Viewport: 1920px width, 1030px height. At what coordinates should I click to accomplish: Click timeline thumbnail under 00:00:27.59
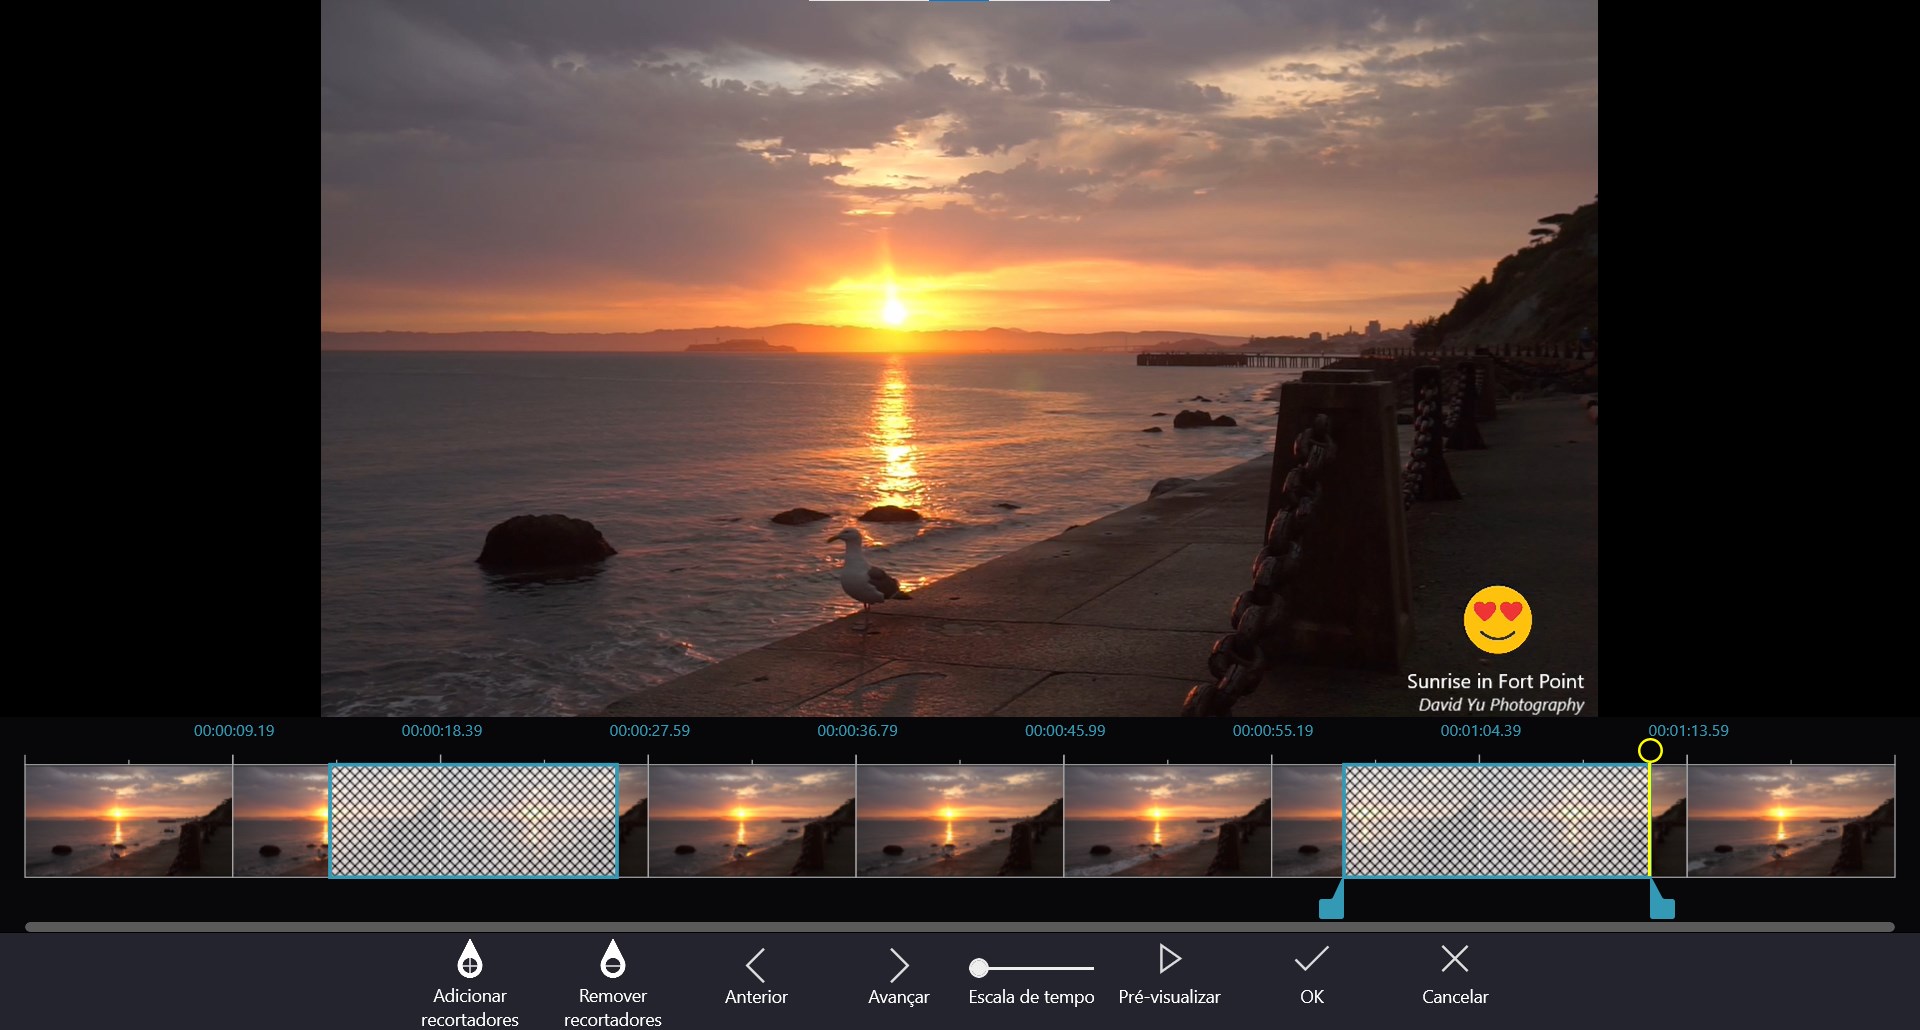point(751,821)
